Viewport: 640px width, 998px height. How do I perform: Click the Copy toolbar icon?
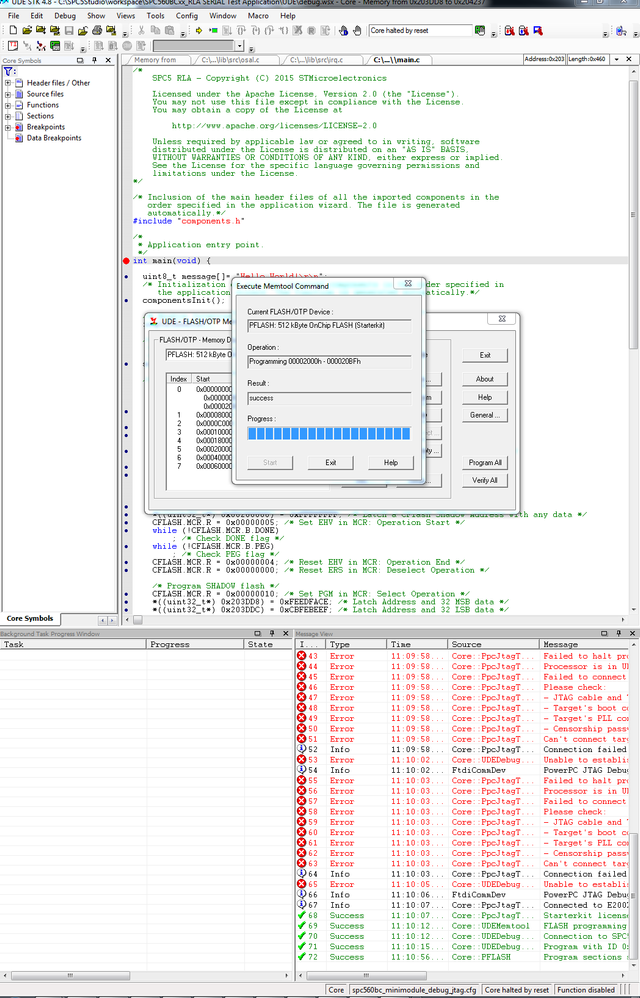click(155, 30)
